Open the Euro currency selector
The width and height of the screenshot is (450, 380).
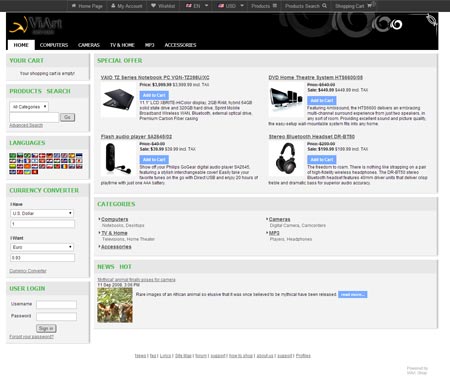pyautogui.click(x=42, y=247)
